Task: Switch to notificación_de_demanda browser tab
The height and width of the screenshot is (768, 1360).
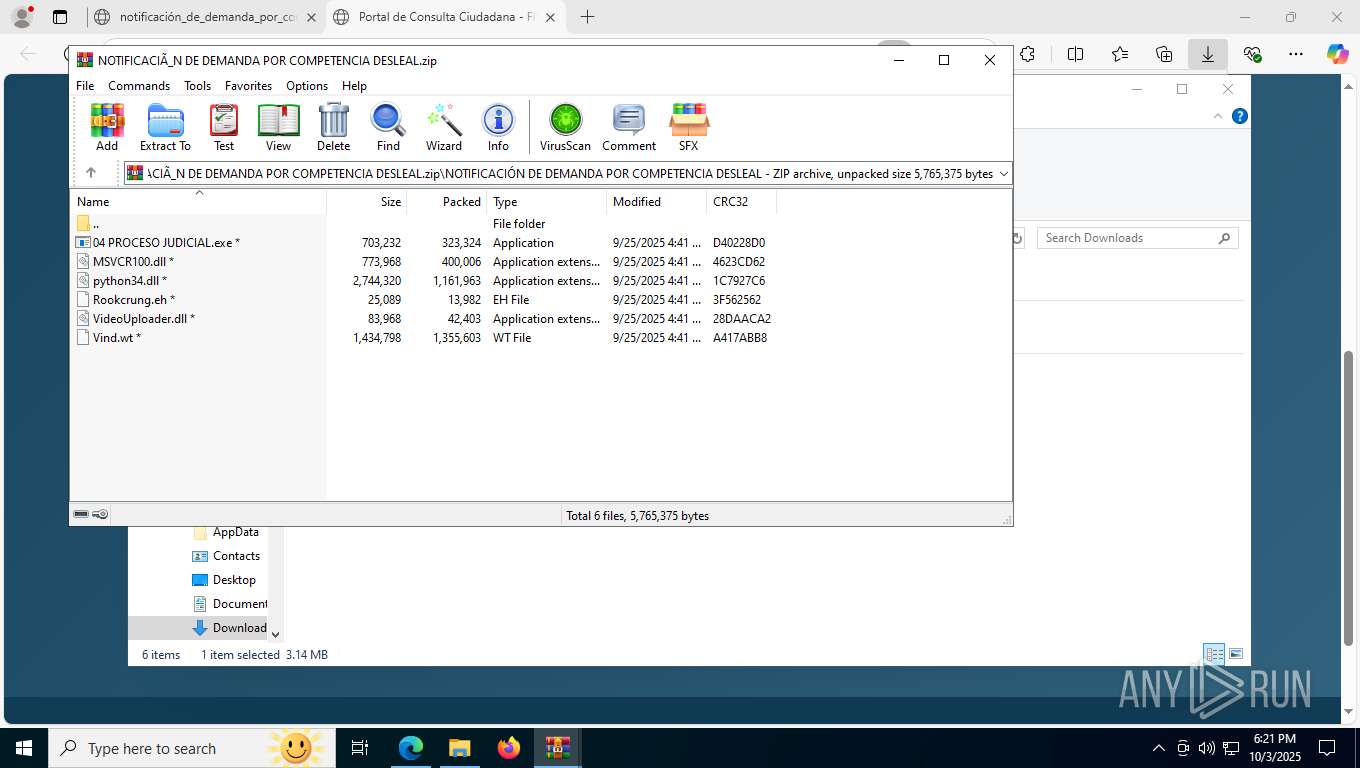Action: [x=205, y=17]
